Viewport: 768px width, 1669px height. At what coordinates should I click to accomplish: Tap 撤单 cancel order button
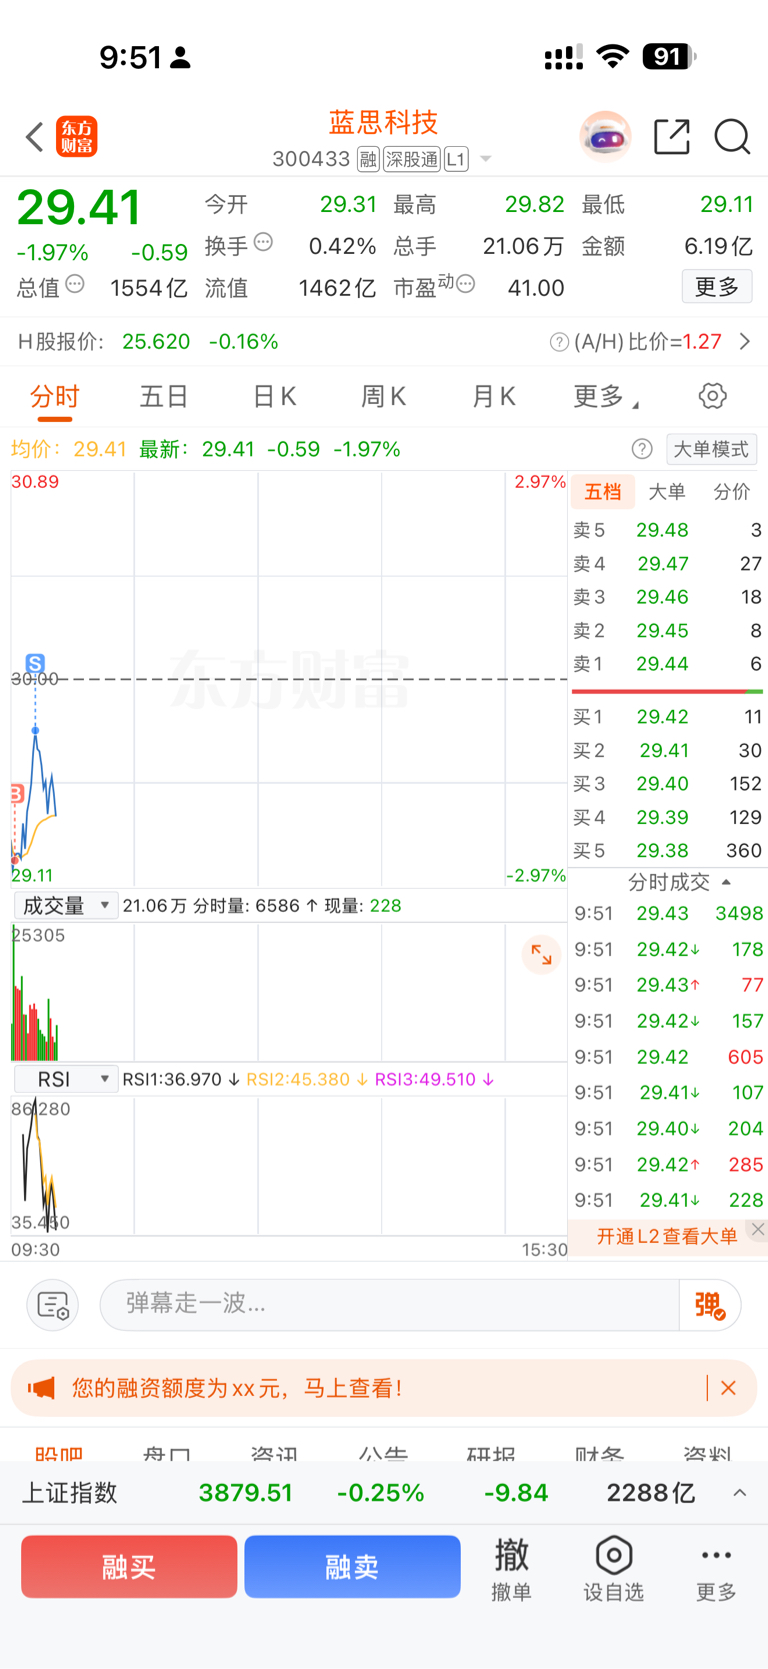click(x=511, y=1569)
